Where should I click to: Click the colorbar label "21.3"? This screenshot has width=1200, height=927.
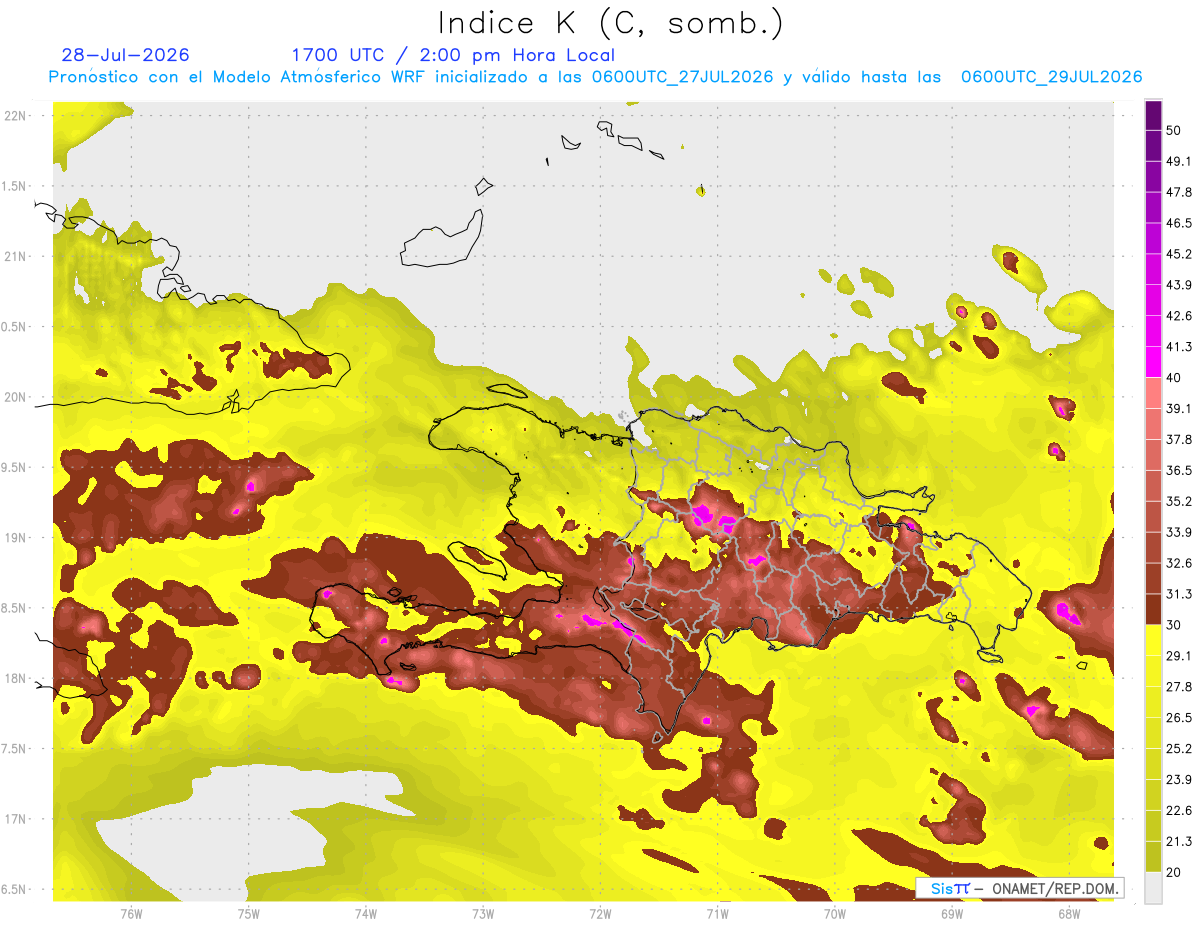pyautogui.click(x=1178, y=841)
